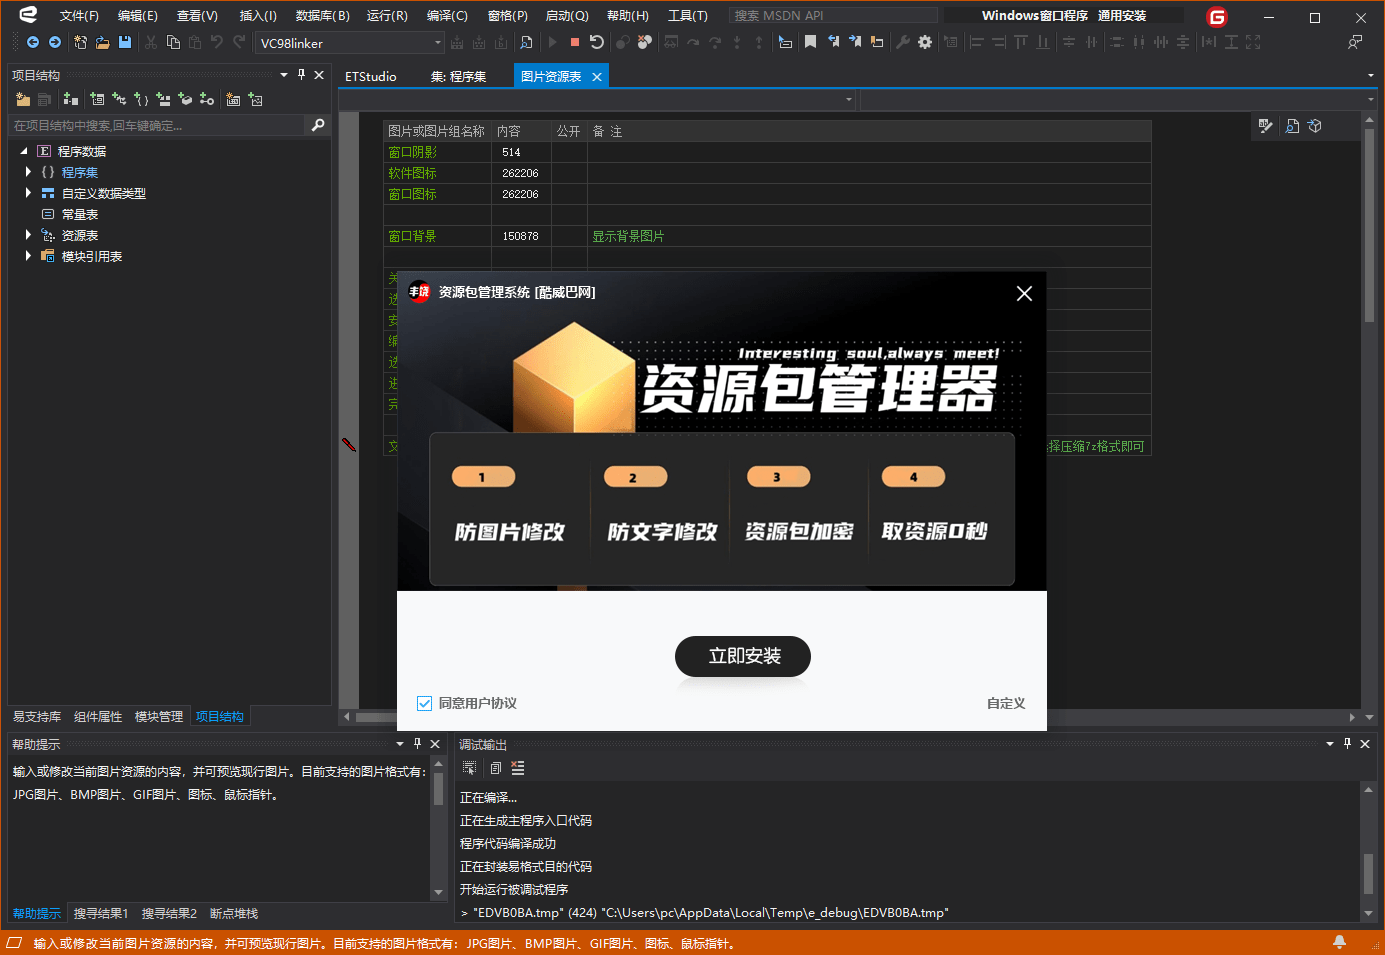
Task: Collapse the 程序数据 tree root
Action: tap(24, 151)
